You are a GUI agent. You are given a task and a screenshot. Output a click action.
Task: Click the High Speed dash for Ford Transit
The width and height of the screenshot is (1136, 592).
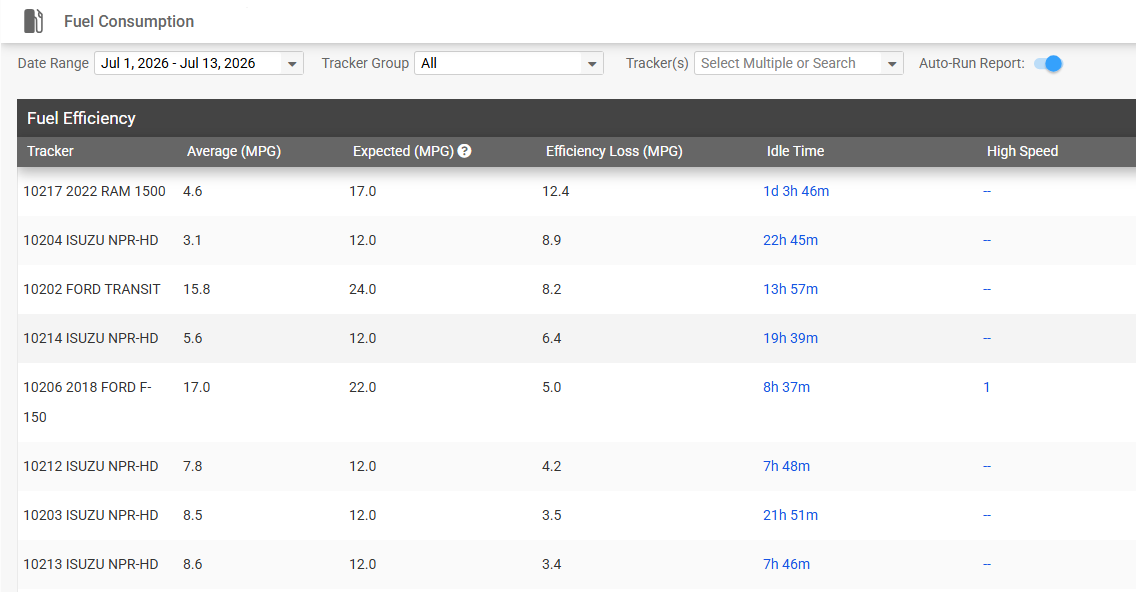pos(987,289)
